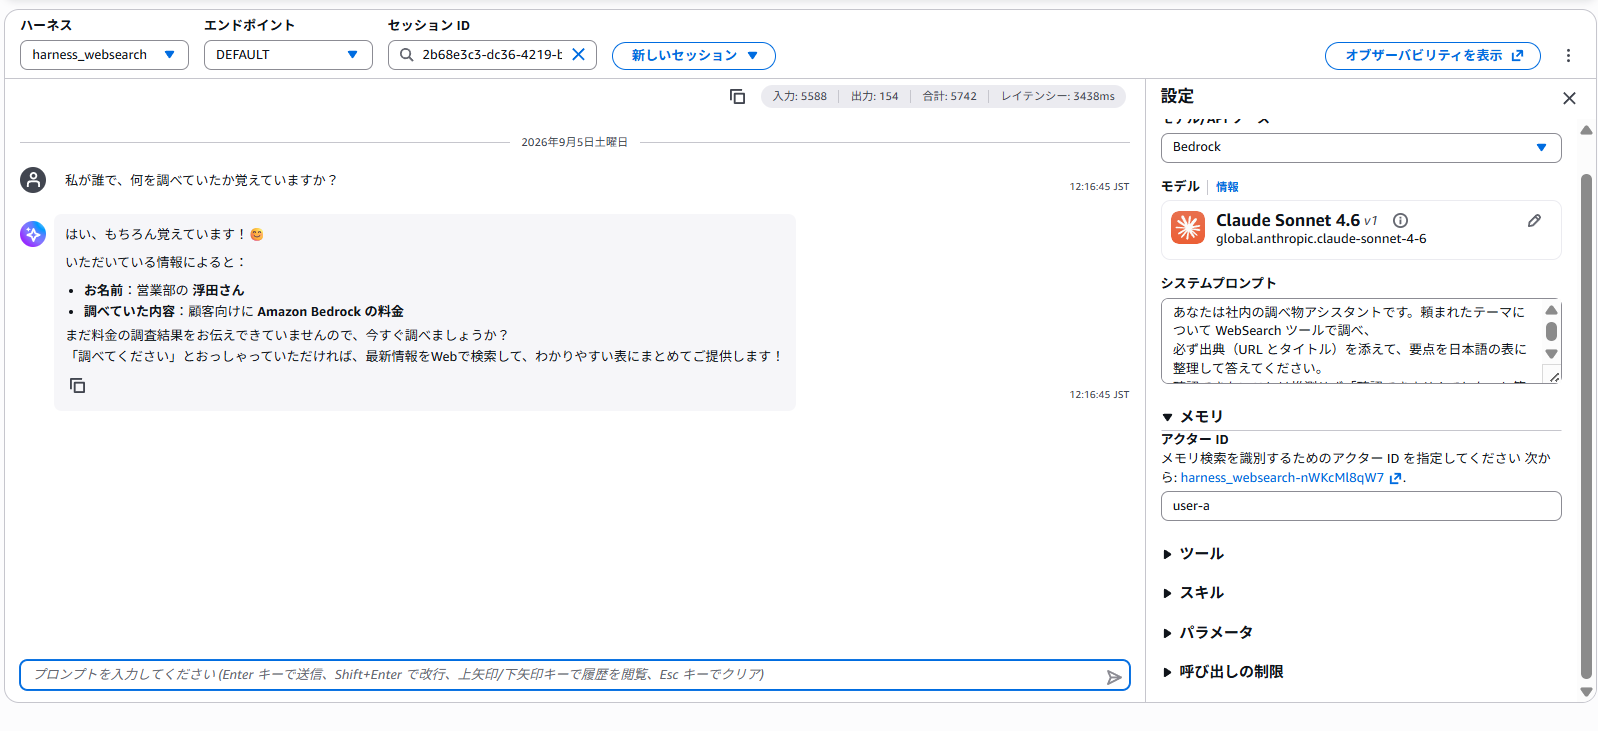
Task: Click the search magnifier in session ID field
Action: 406,55
